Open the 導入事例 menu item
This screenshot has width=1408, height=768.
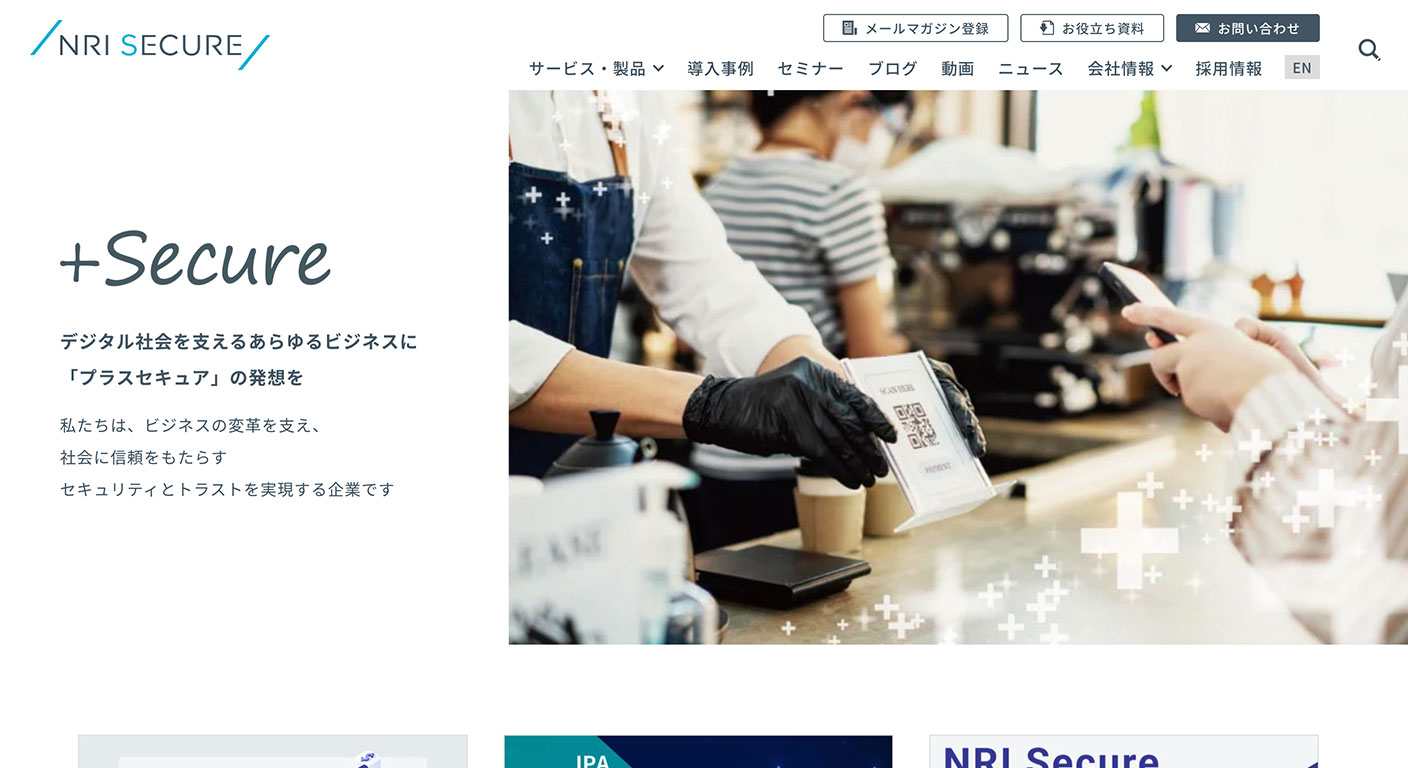coord(720,69)
